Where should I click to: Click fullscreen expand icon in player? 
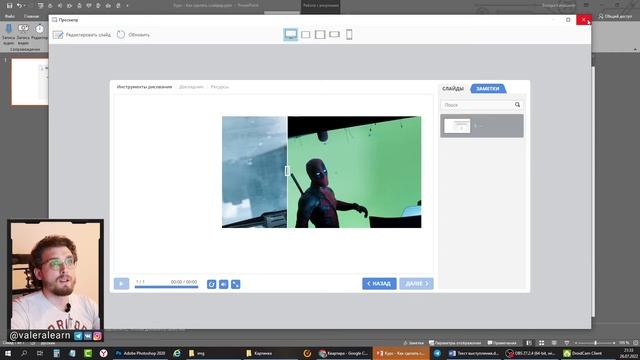pos(236,284)
